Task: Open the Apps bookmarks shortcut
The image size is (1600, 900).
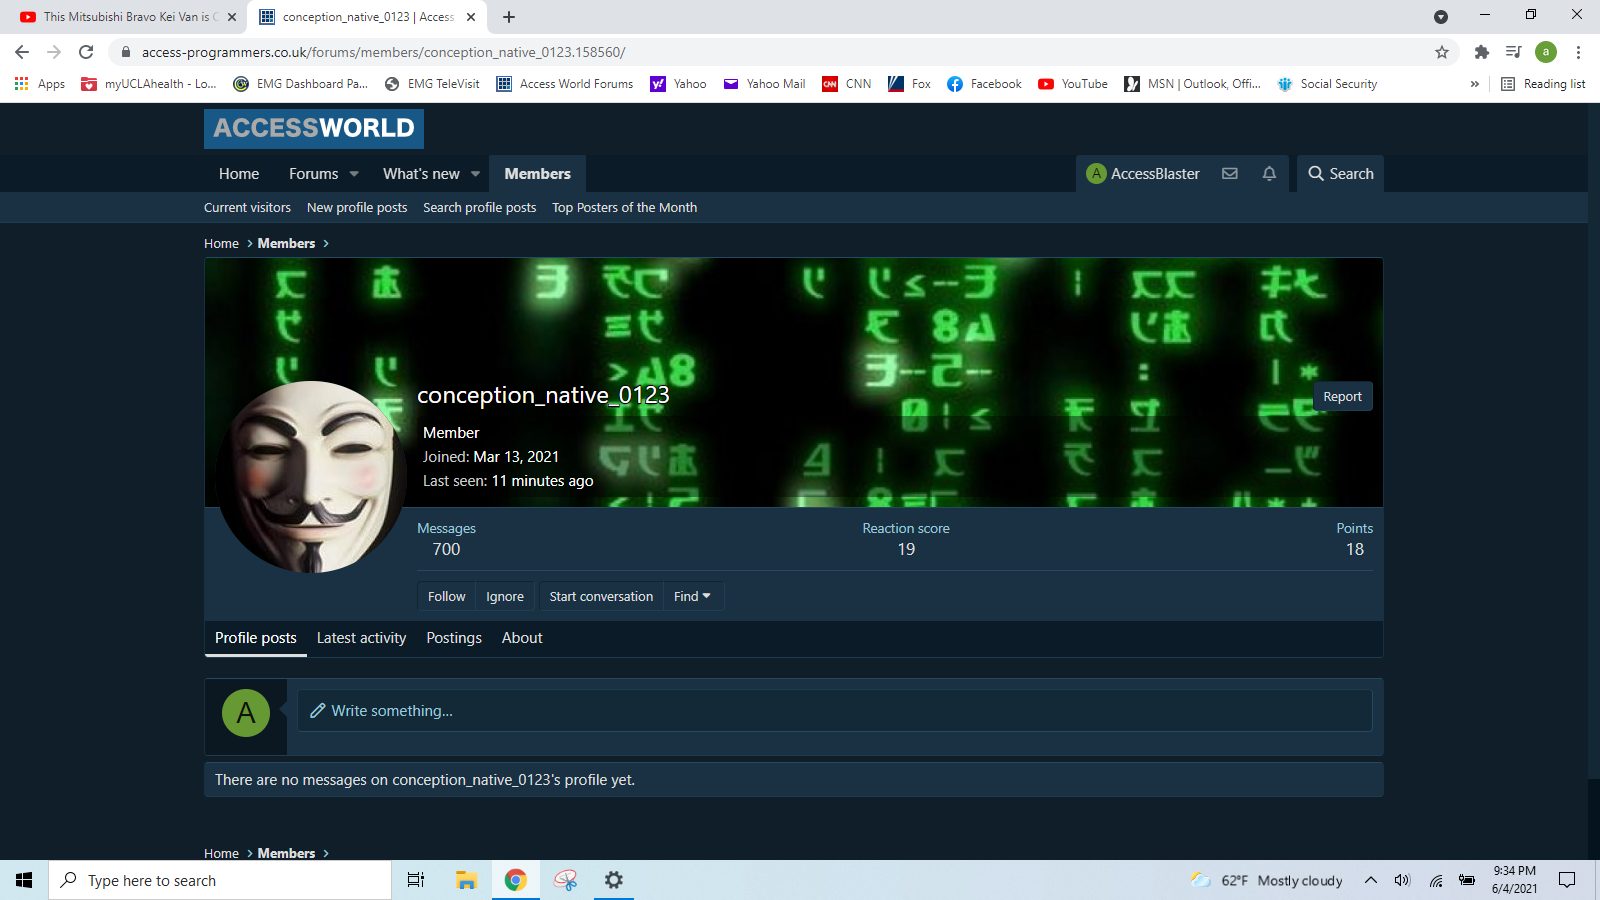Action: point(40,84)
